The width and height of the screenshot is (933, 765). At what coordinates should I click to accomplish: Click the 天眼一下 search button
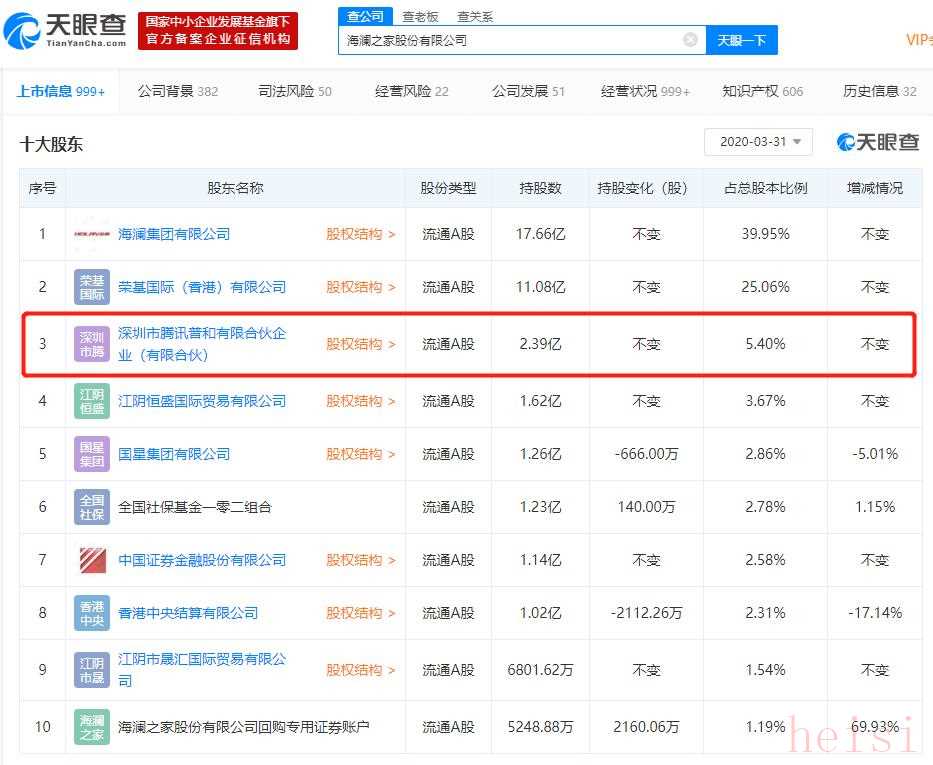pyautogui.click(x=741, y=40)
